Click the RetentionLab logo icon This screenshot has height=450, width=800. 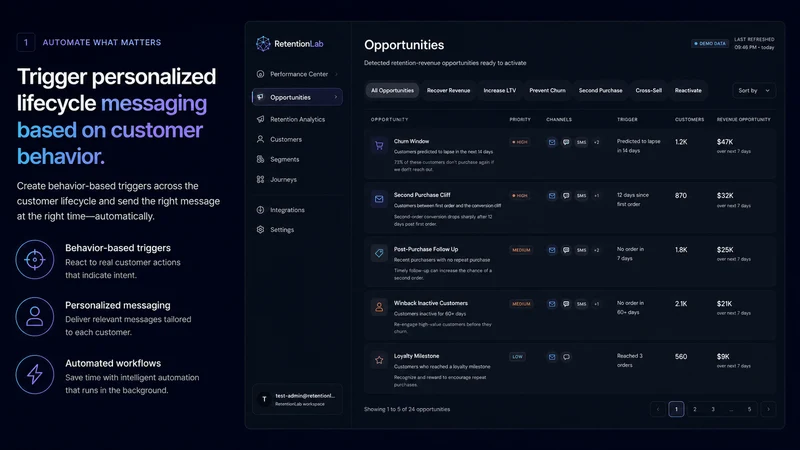coord(263,44)
